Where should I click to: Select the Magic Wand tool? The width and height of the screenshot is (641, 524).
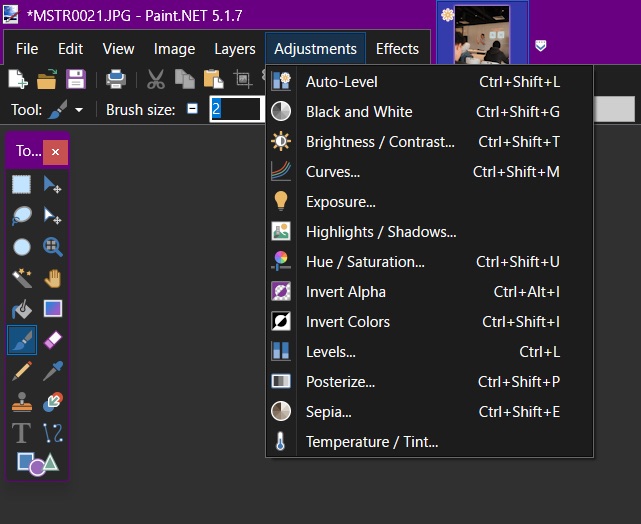point(22,278)
